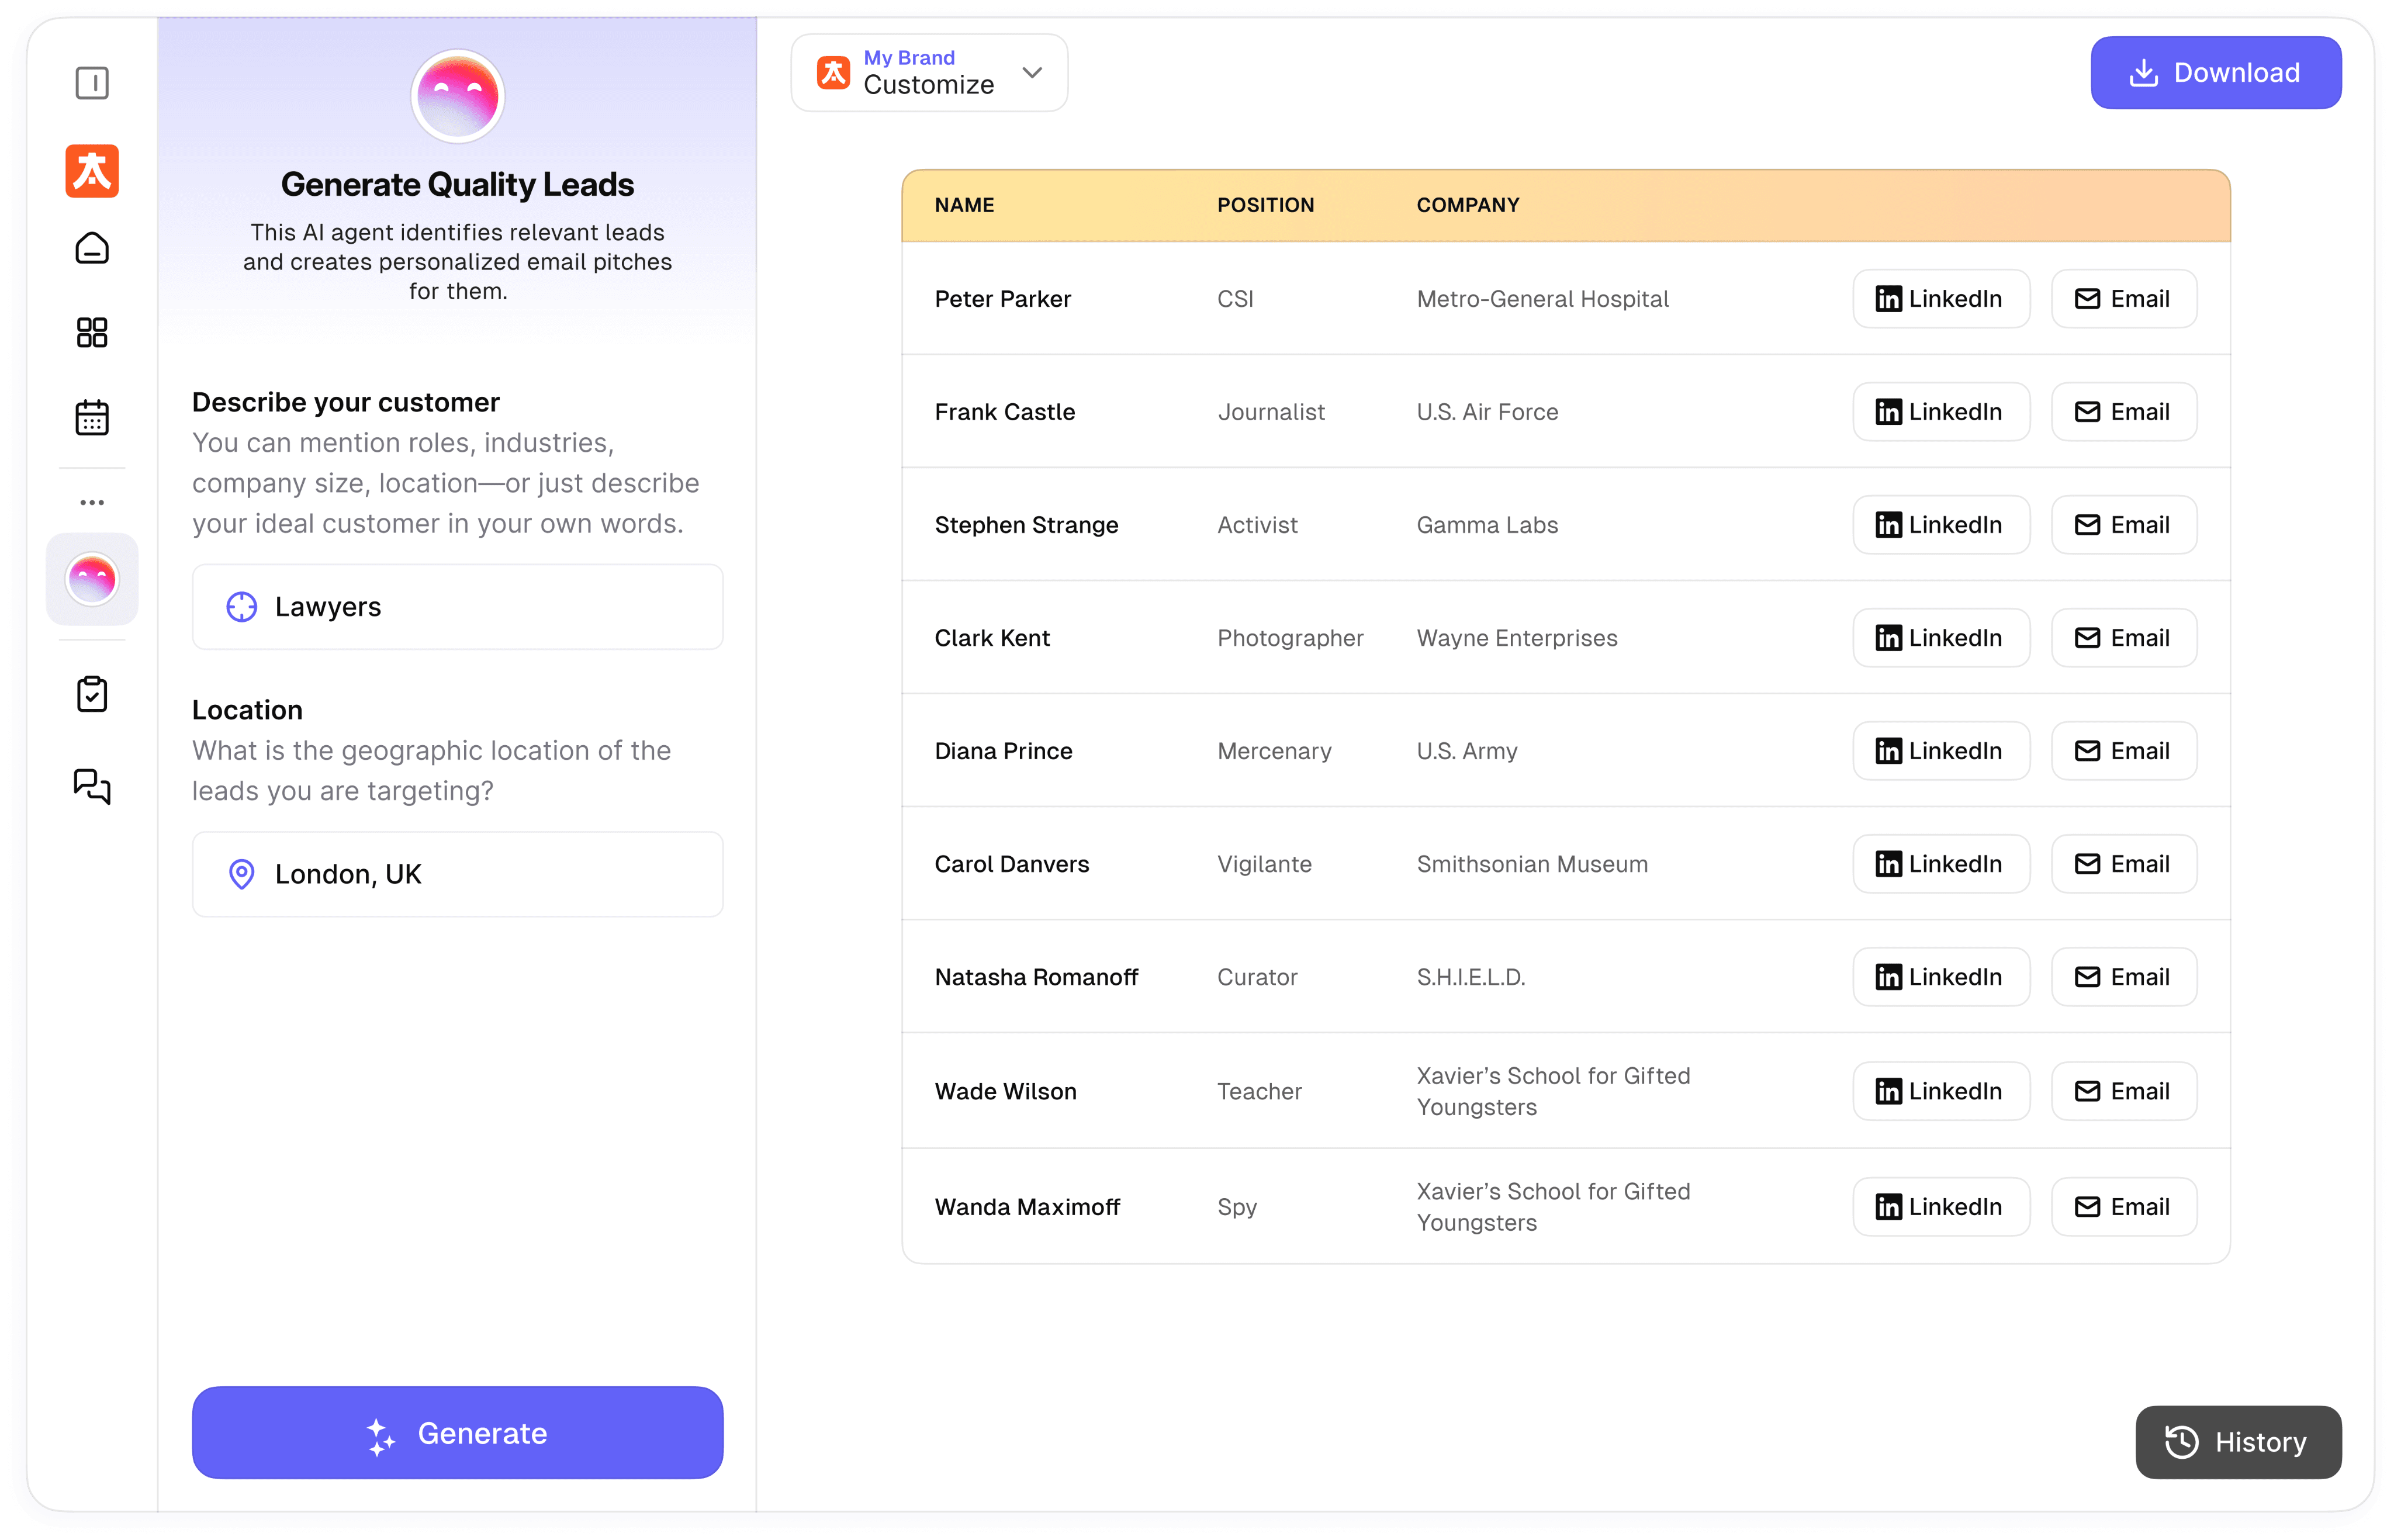Email Wanda Maximoff
Screen dimensions: 2394x1540
click(2123, 1207)
